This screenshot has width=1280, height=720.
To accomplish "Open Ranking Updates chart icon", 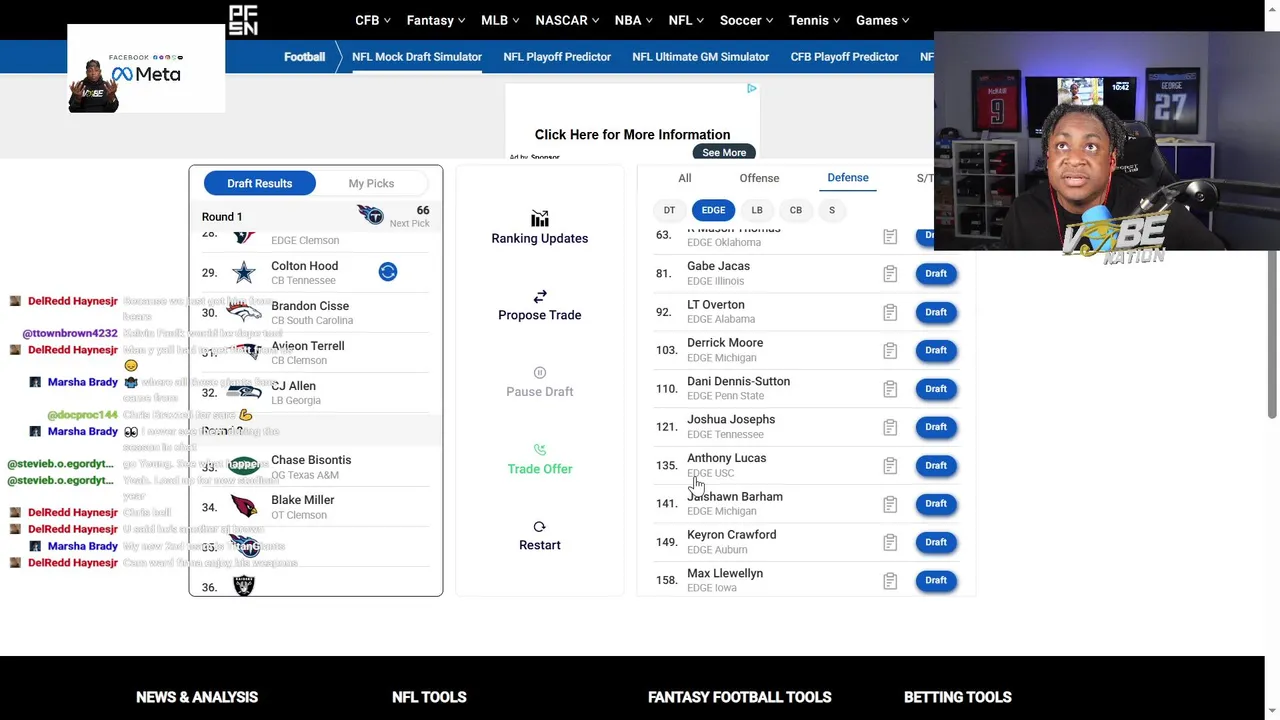I will pyautogui.click(x=540, y=219).
